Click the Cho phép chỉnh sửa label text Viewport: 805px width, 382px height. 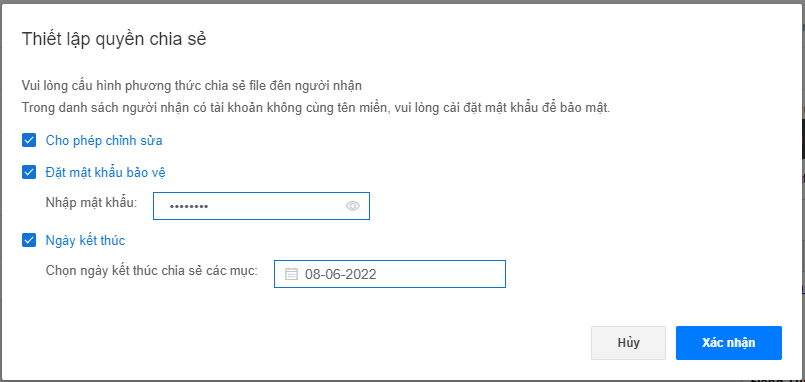[x=104, y=140]
